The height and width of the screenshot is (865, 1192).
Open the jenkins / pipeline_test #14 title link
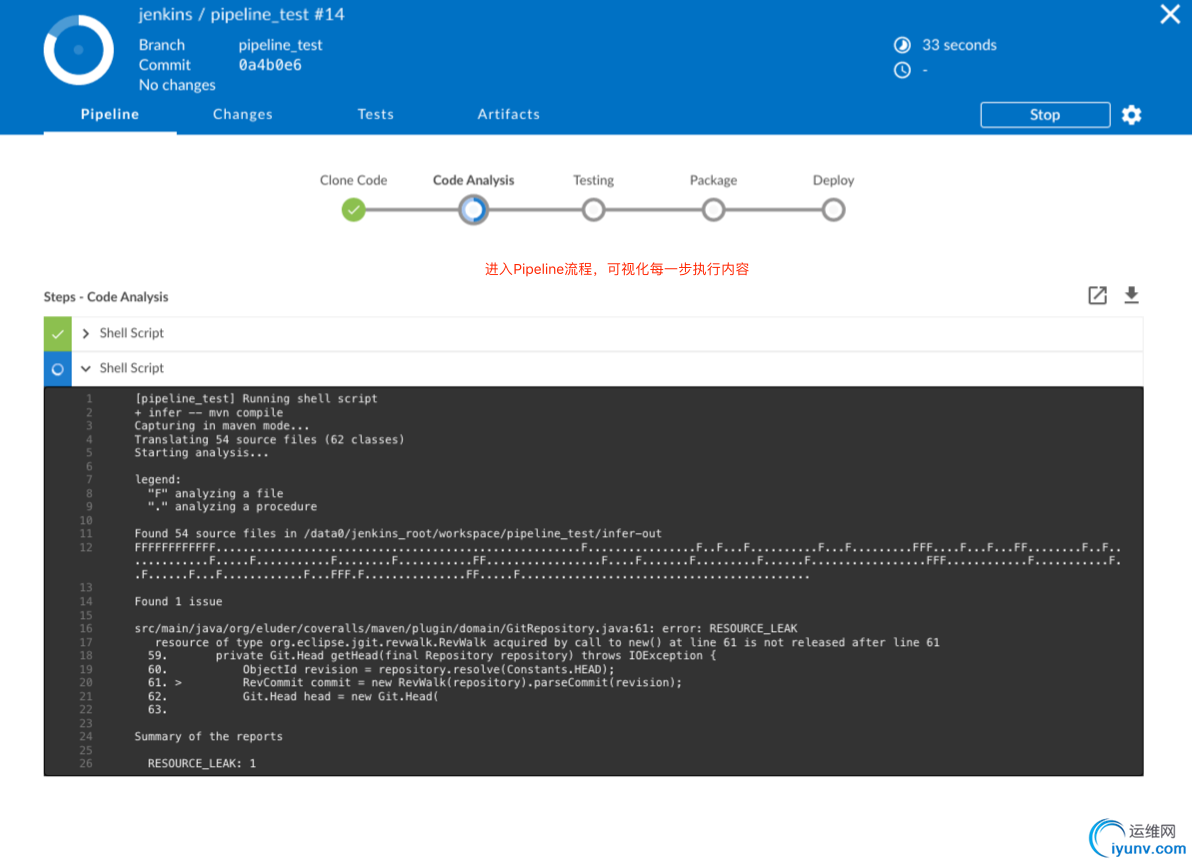[x=241, y=14]
